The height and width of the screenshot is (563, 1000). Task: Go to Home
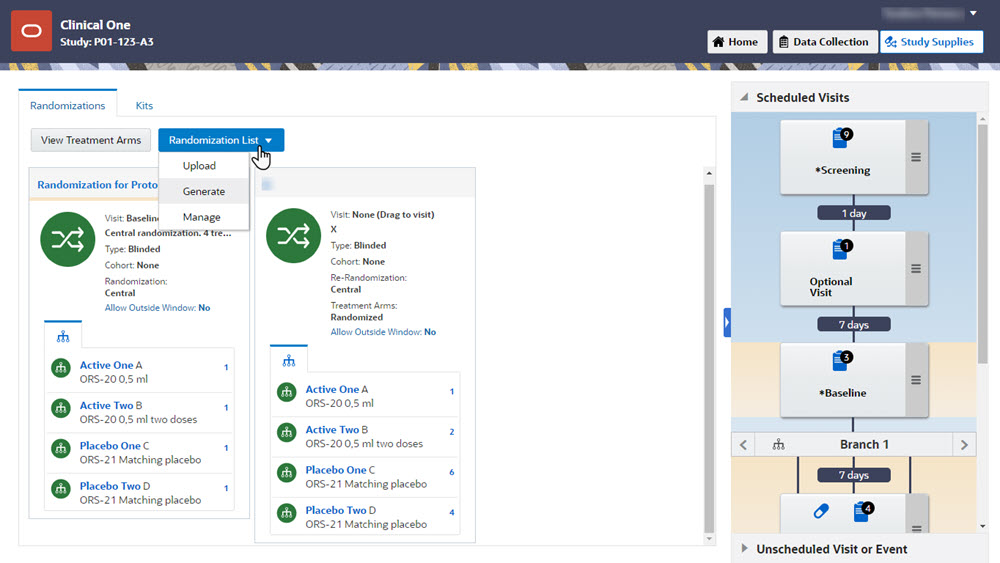coord(737,41)
